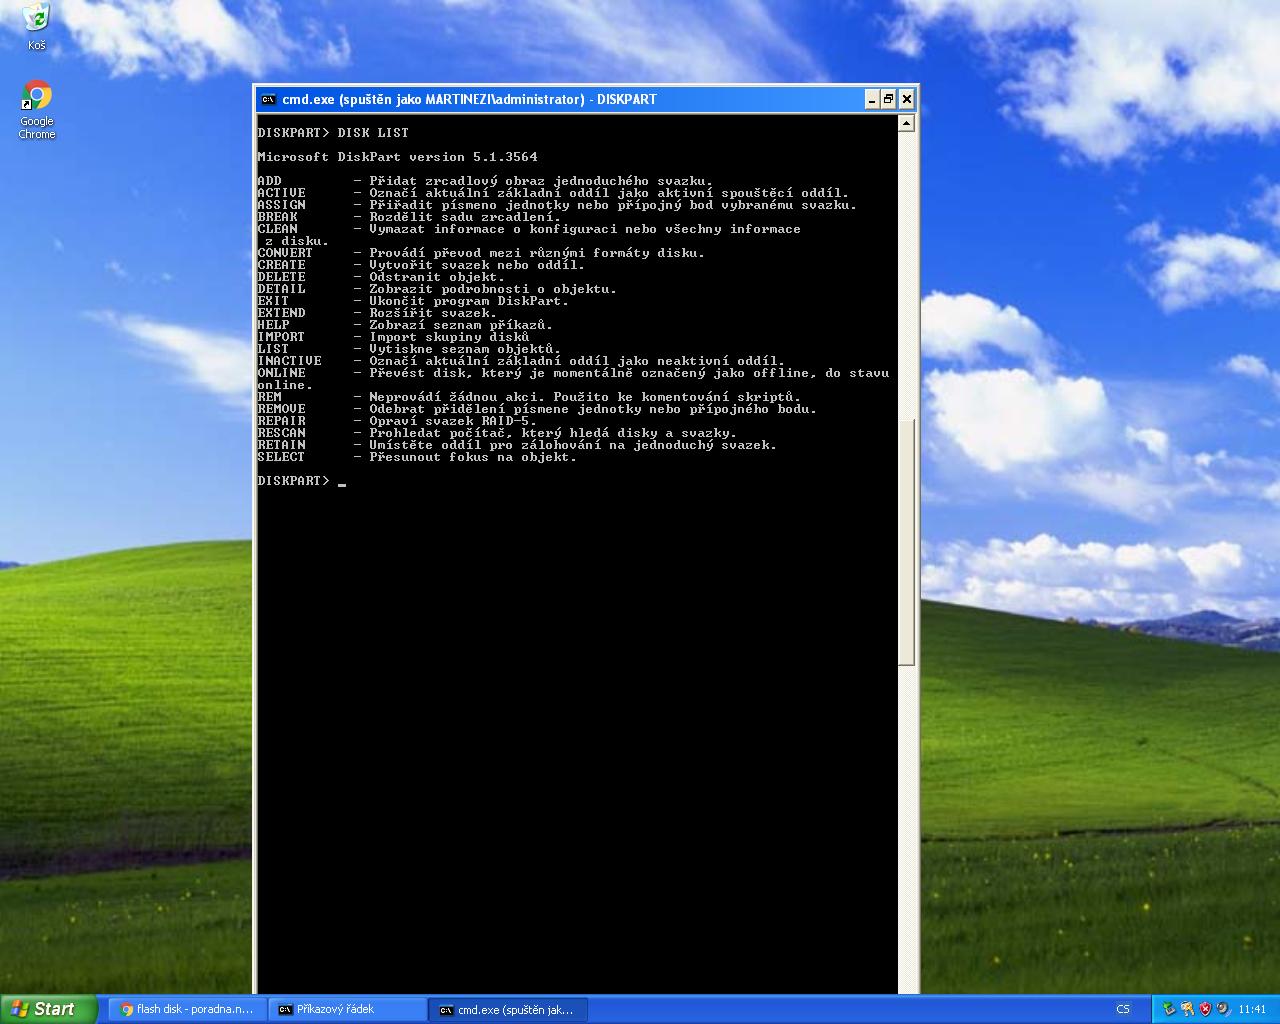Click the description 'Opraví svazek RAID-5.'
The image size is (1280, 1024).
pyautogui.click(x=453, y=421)
